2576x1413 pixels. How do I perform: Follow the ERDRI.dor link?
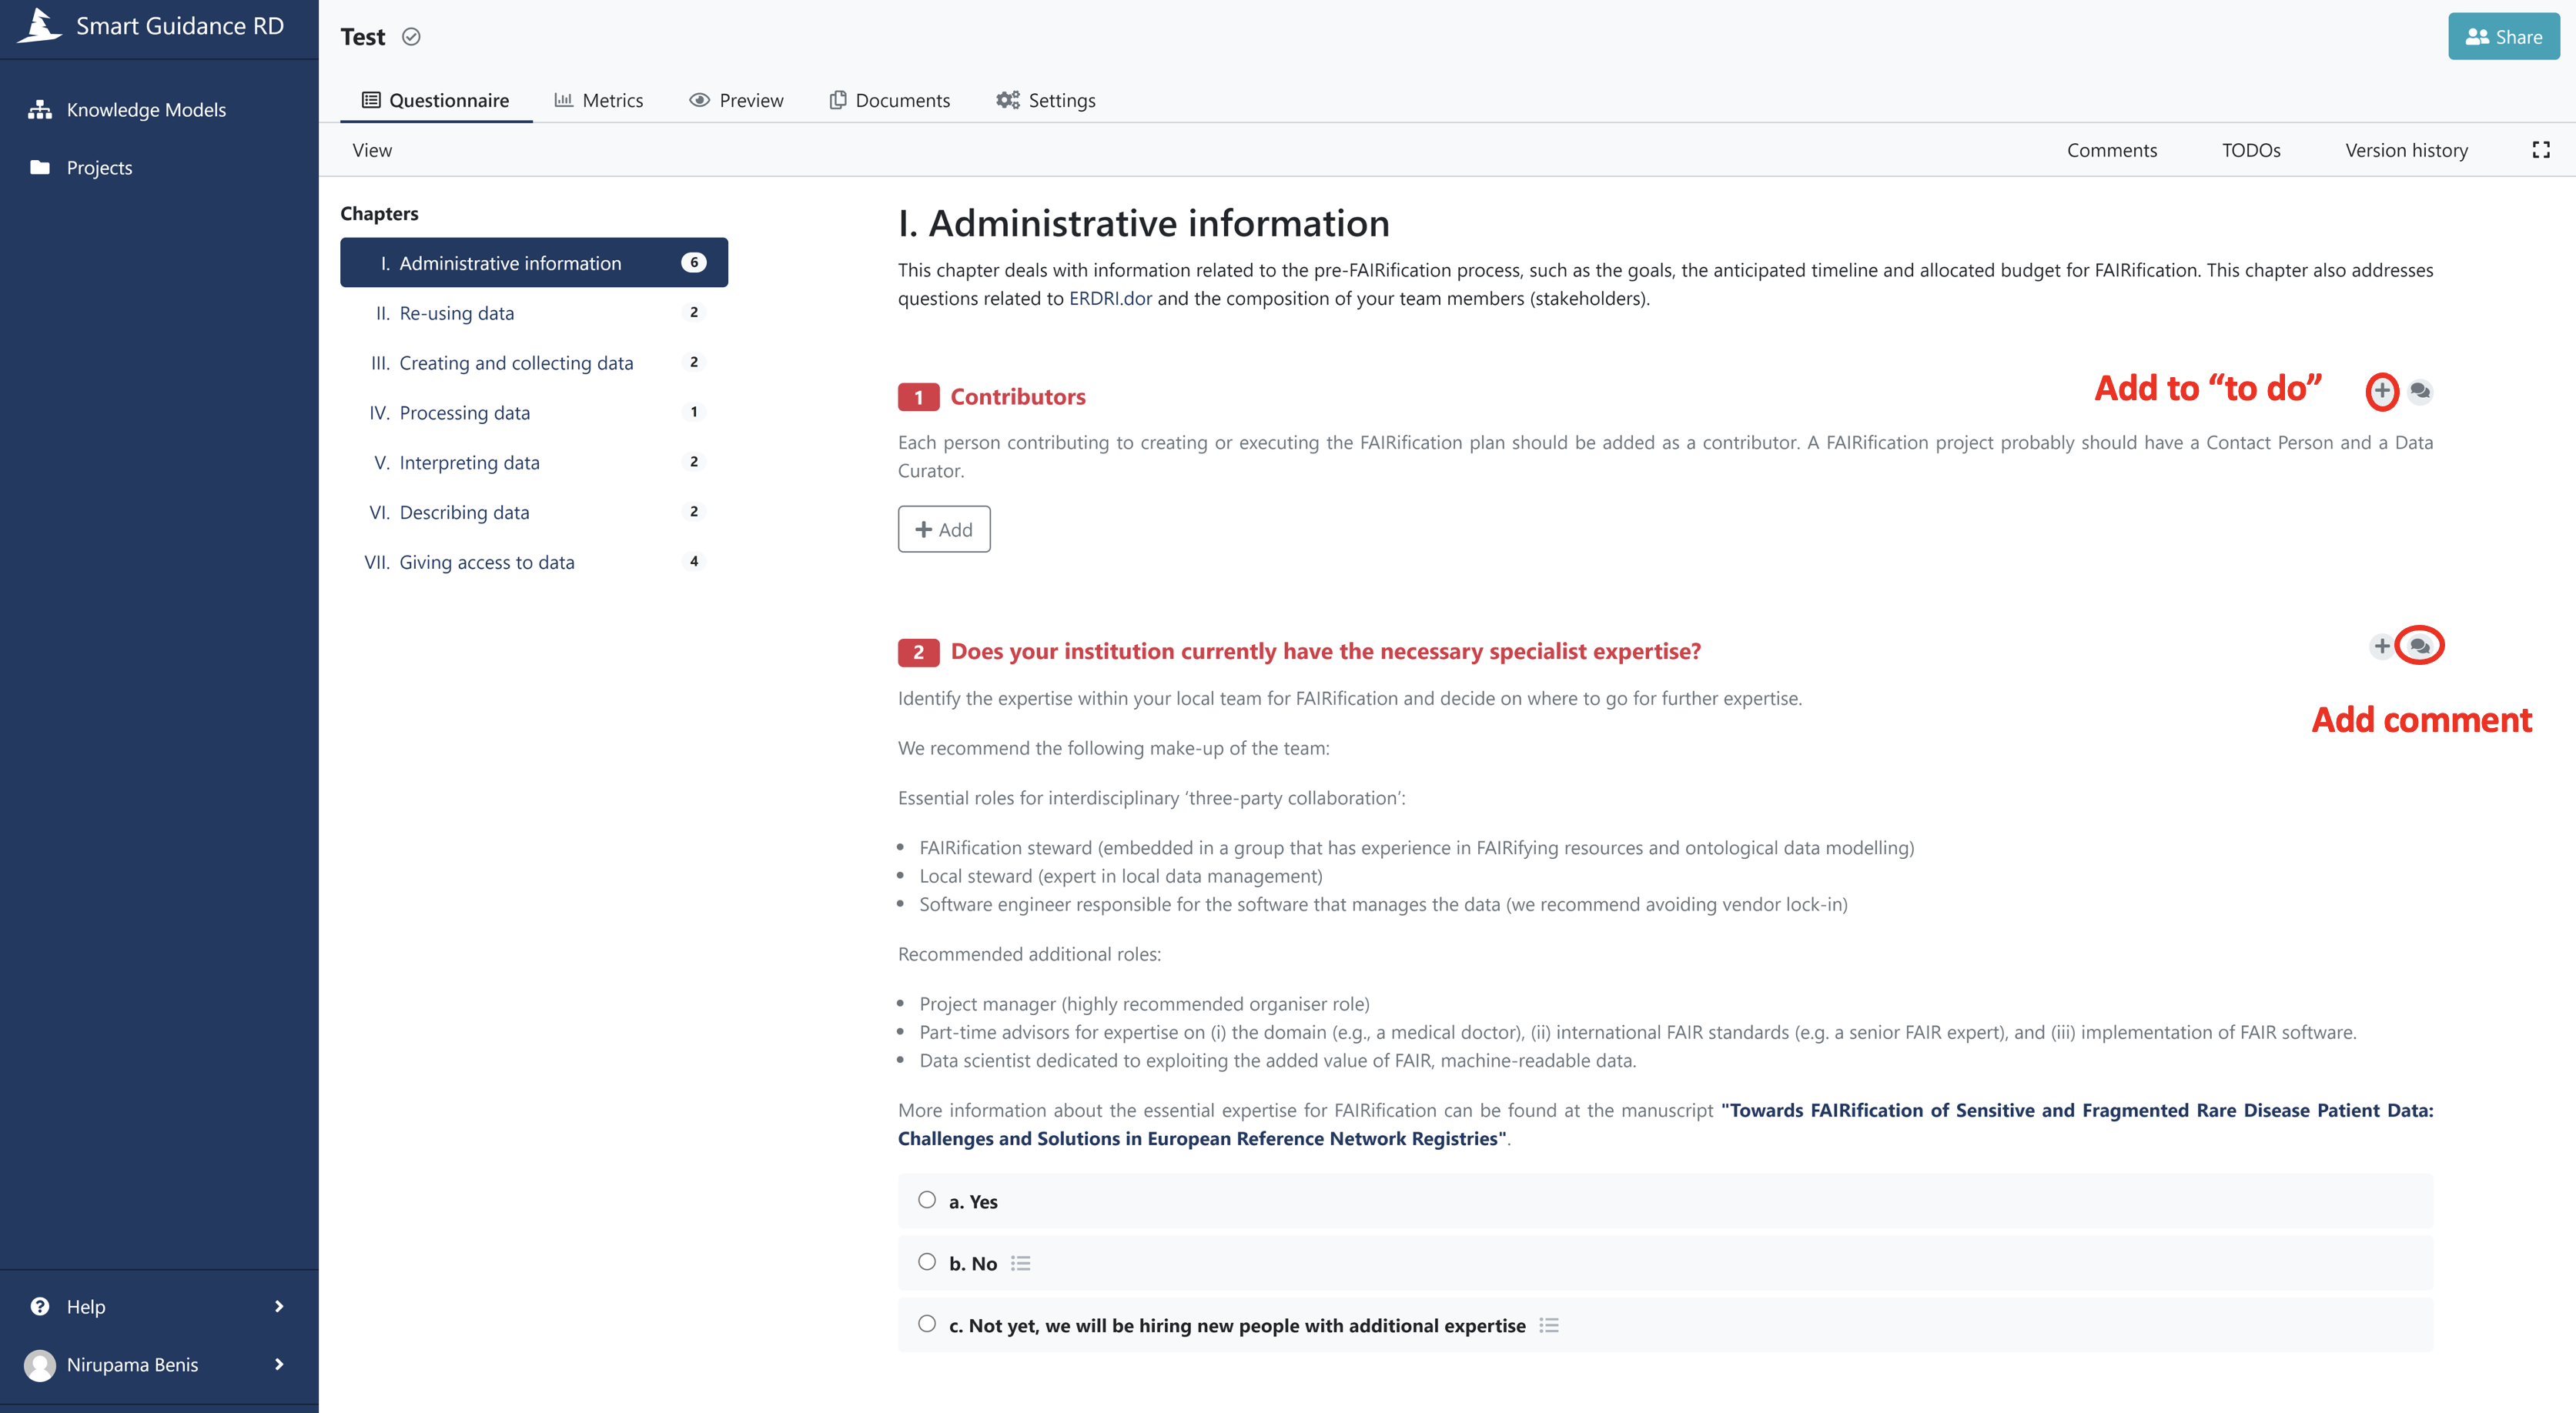click(x=1110, y=298)
